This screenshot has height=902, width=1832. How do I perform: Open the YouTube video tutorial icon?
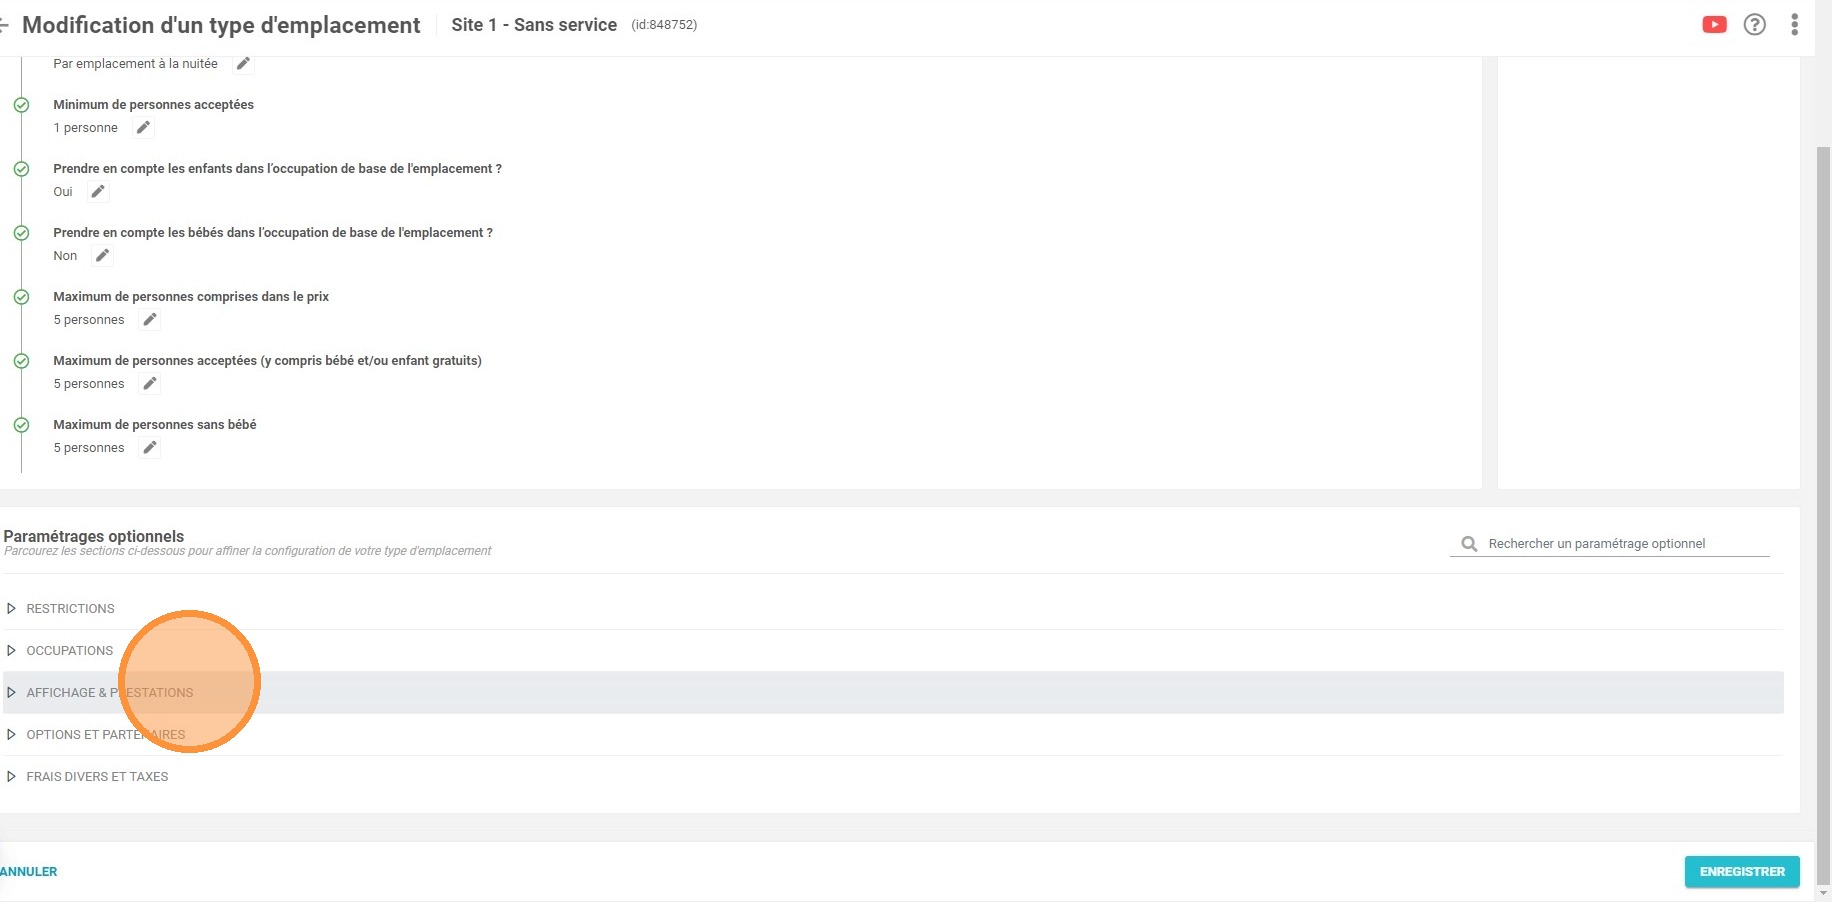(1714, 25)
